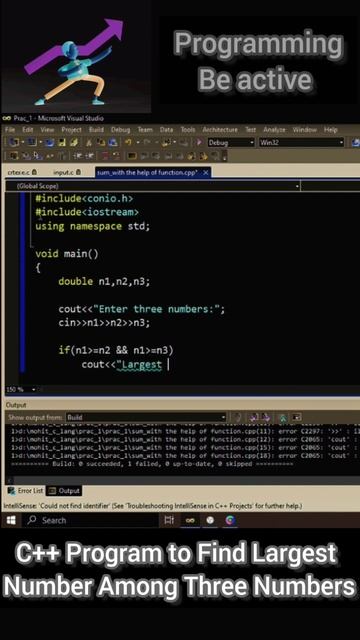
Task: Go to previous message in Output toolbar
Action: tap(254, 417)
